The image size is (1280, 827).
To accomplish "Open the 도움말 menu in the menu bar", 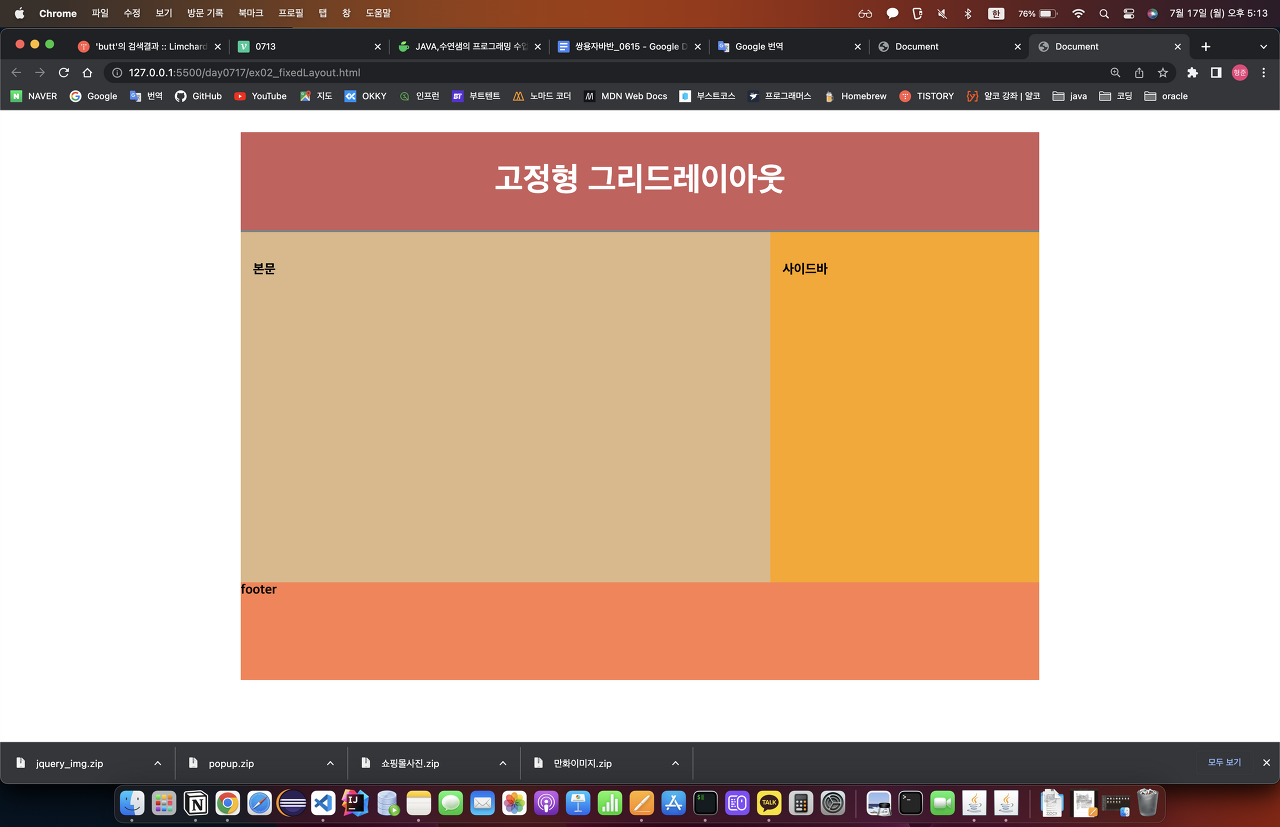I will (378, 13).
